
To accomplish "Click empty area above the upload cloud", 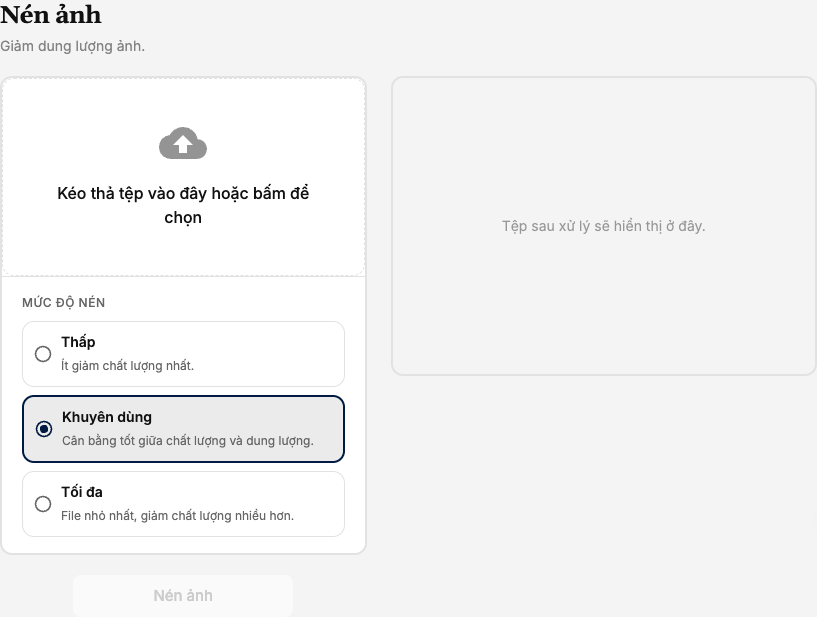I will pos(183,102).
